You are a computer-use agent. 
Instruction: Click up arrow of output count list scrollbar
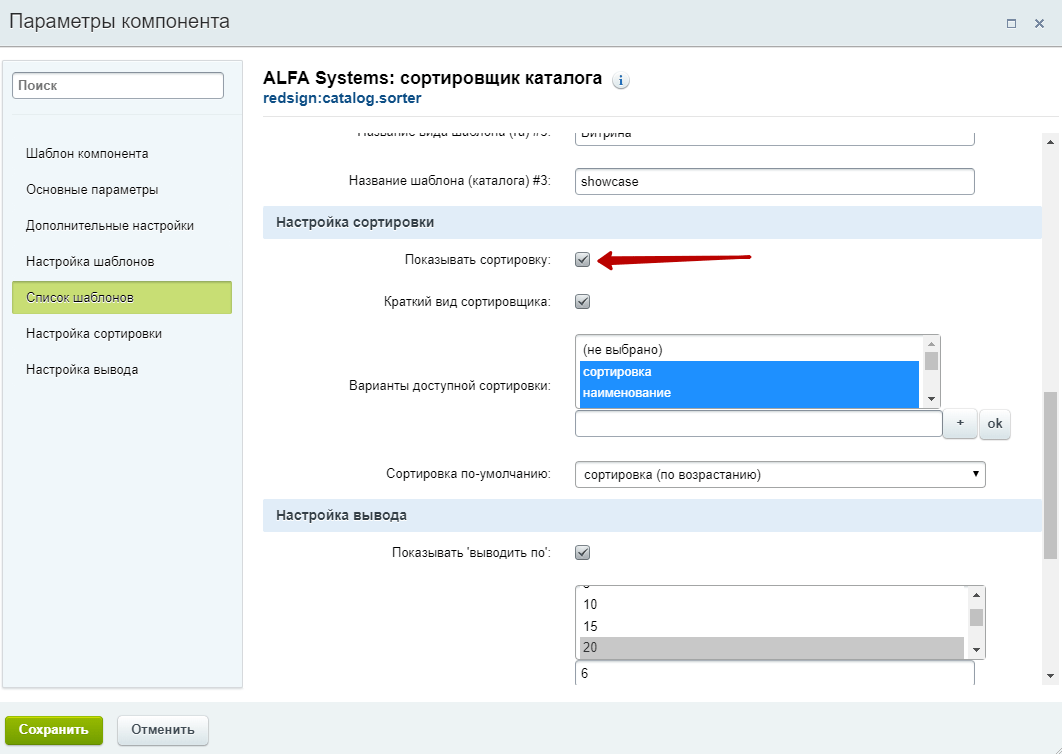point(976,595)
